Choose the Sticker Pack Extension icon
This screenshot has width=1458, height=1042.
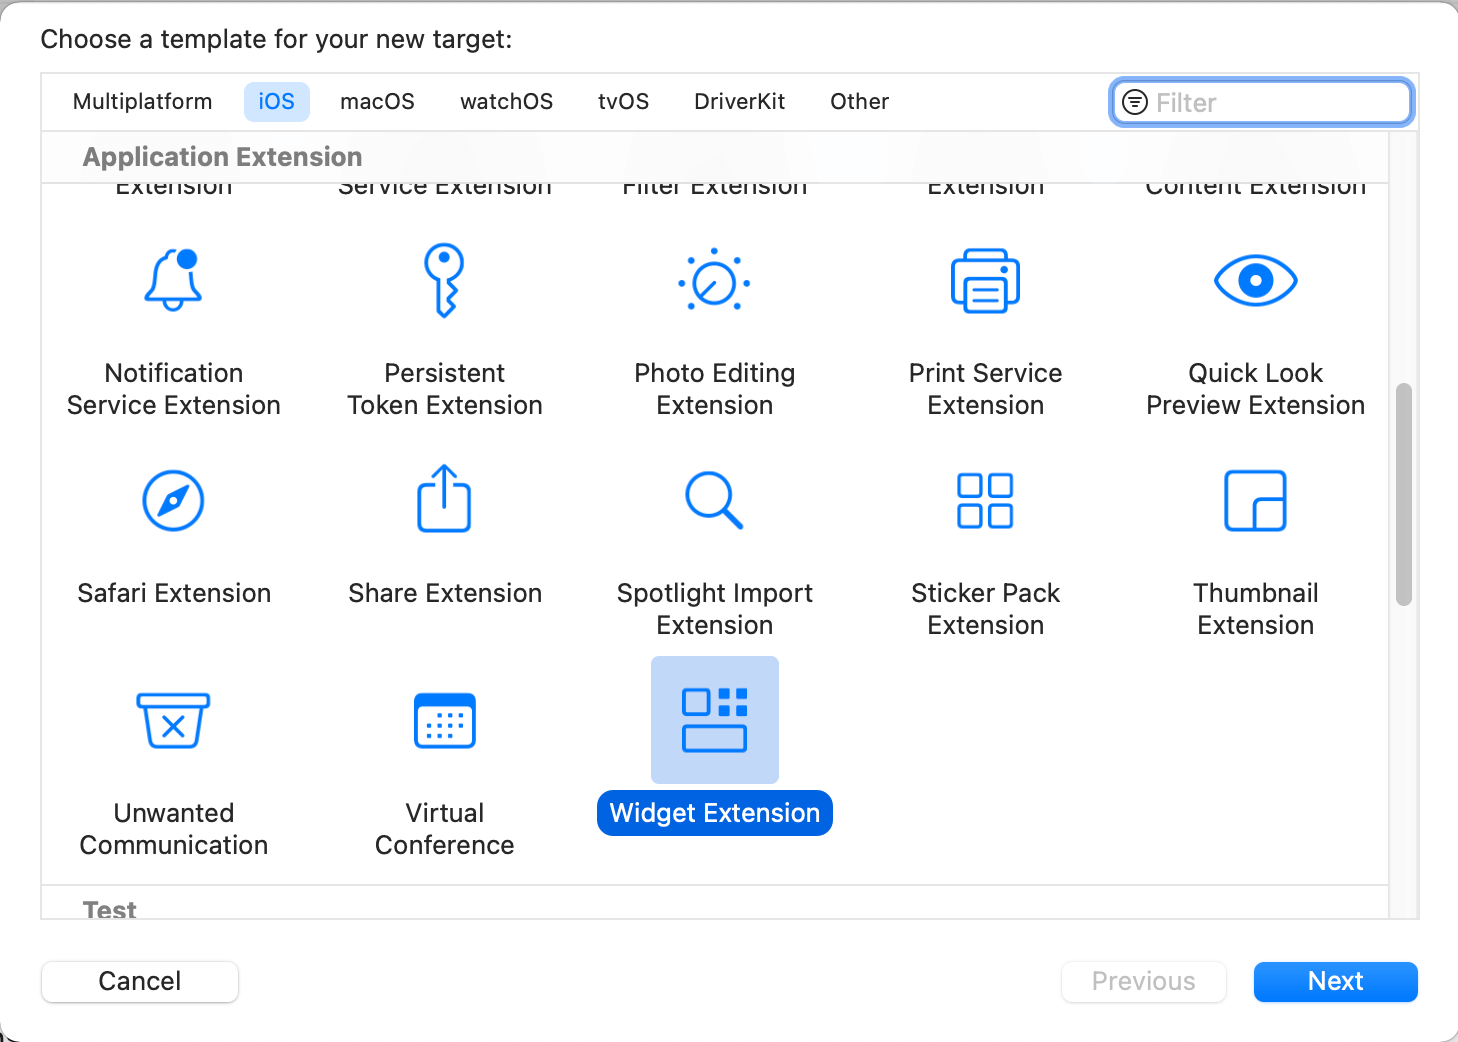click(985, 501)
